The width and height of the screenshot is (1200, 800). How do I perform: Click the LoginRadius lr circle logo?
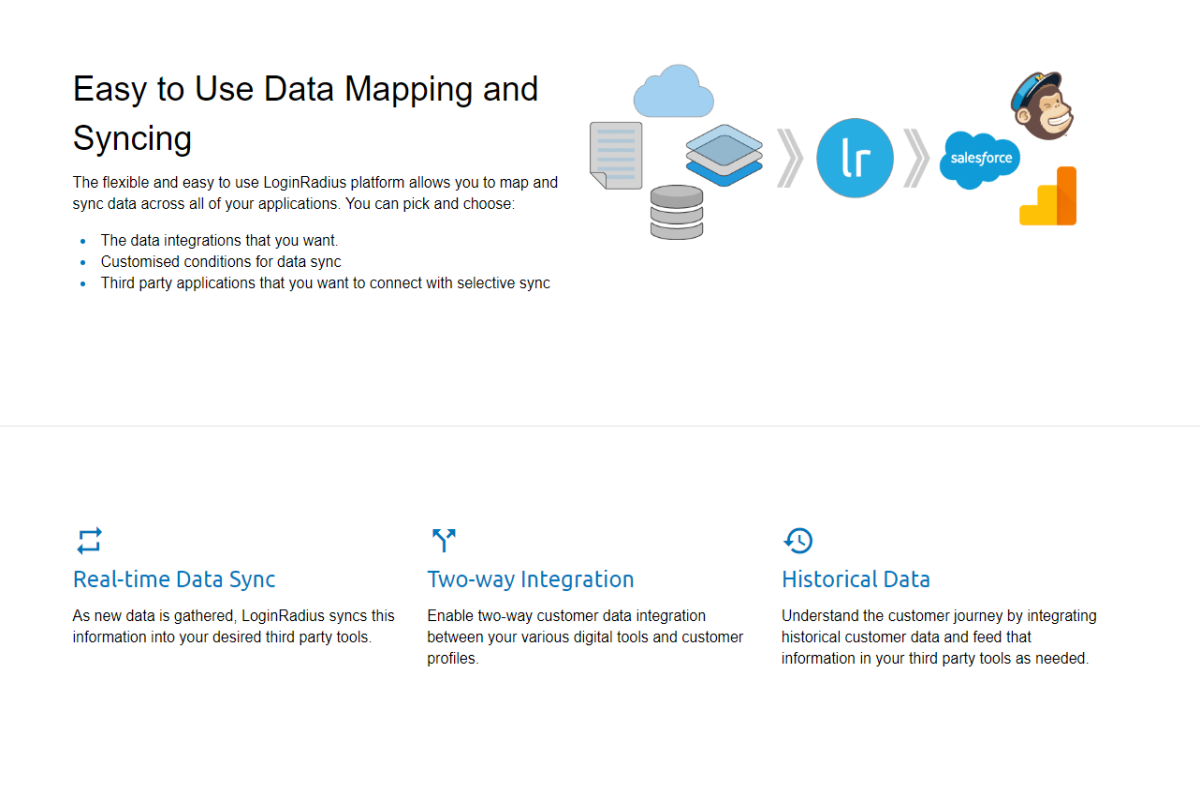click(x=855, y=158)
